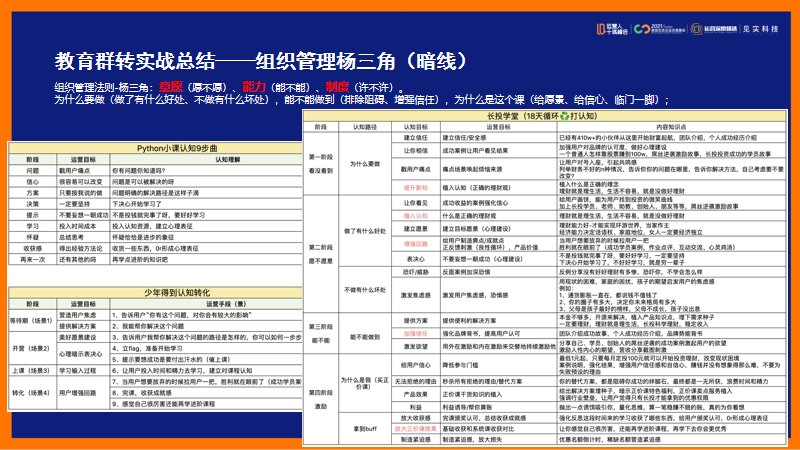
Task: Click cell 无法拒绝的理由
Action: click(x=416, y=381)
